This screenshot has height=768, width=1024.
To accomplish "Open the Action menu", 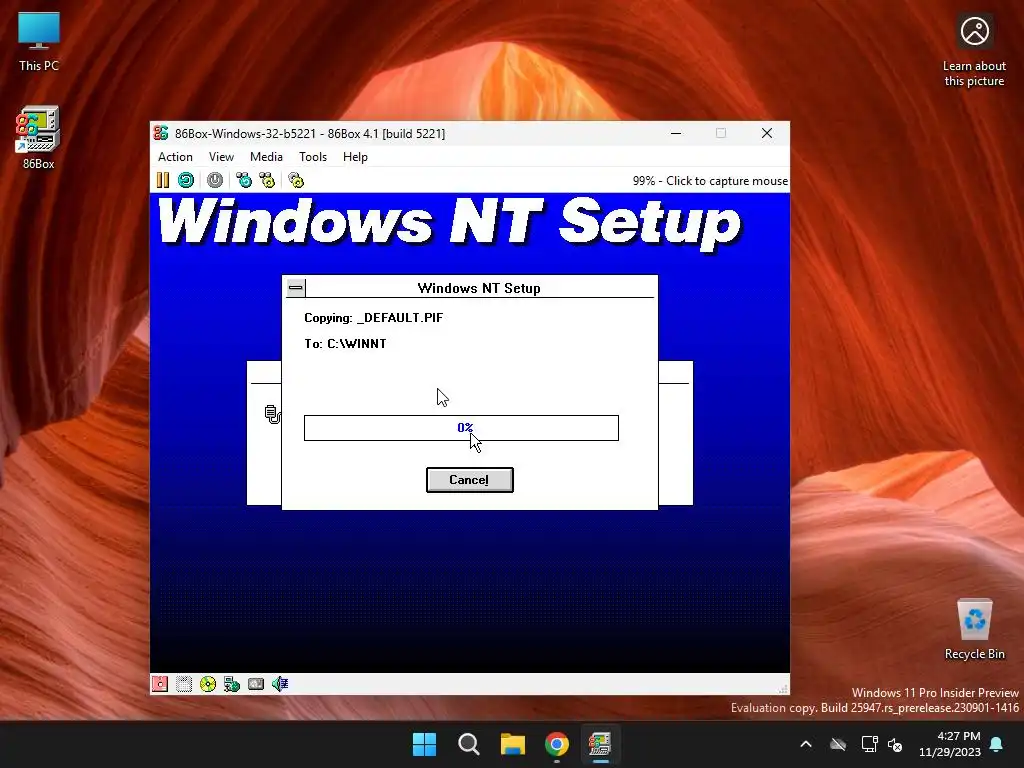I will tap(175, 157).
